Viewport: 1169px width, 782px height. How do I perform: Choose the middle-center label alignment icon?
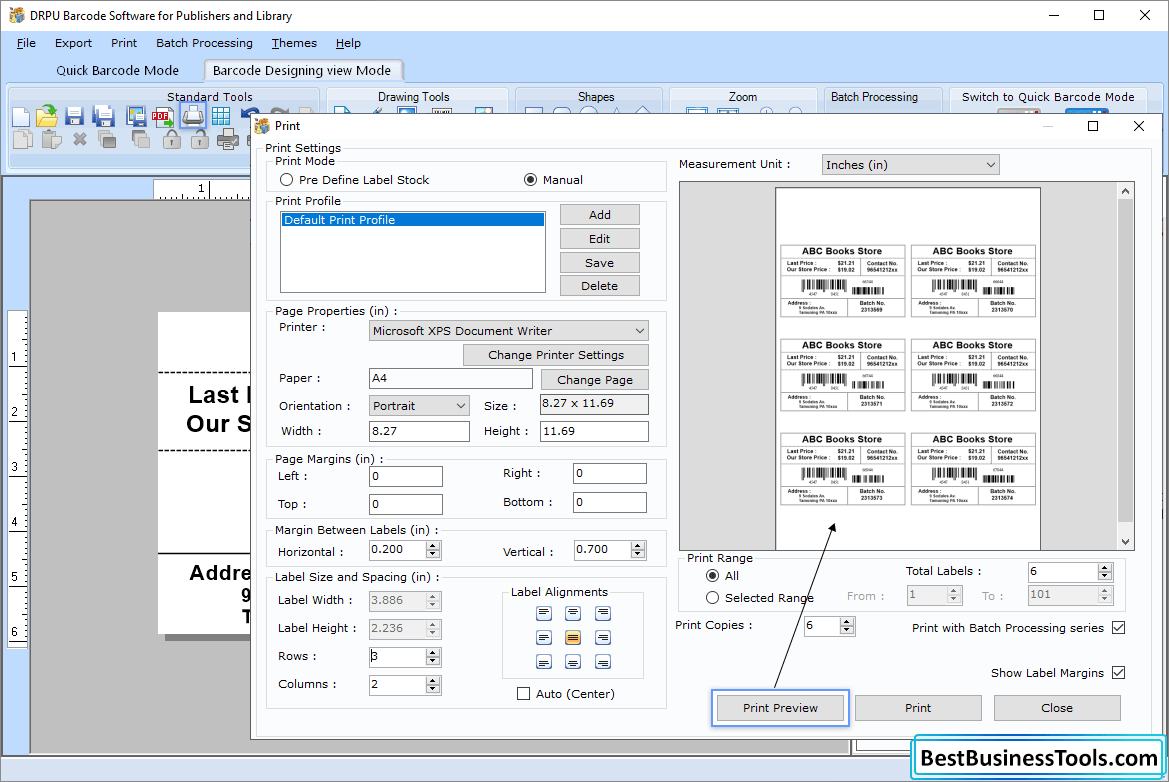573,637
